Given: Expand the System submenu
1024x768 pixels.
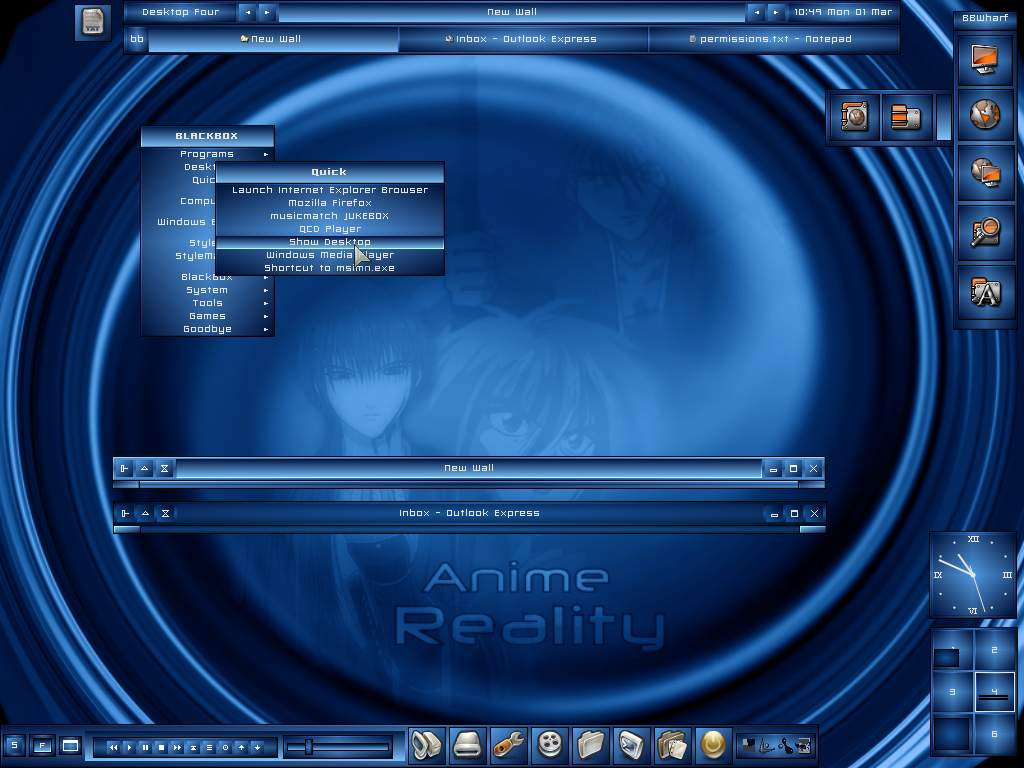Looking at the screenshot, I should tap(207, 290).
